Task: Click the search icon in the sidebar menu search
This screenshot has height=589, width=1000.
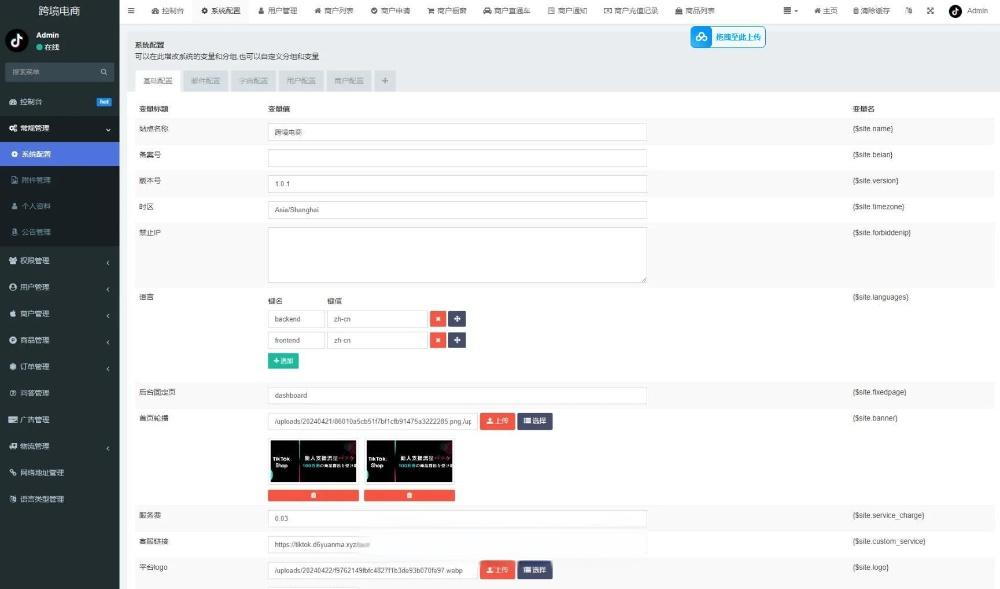Action: [x=104, y=72]
